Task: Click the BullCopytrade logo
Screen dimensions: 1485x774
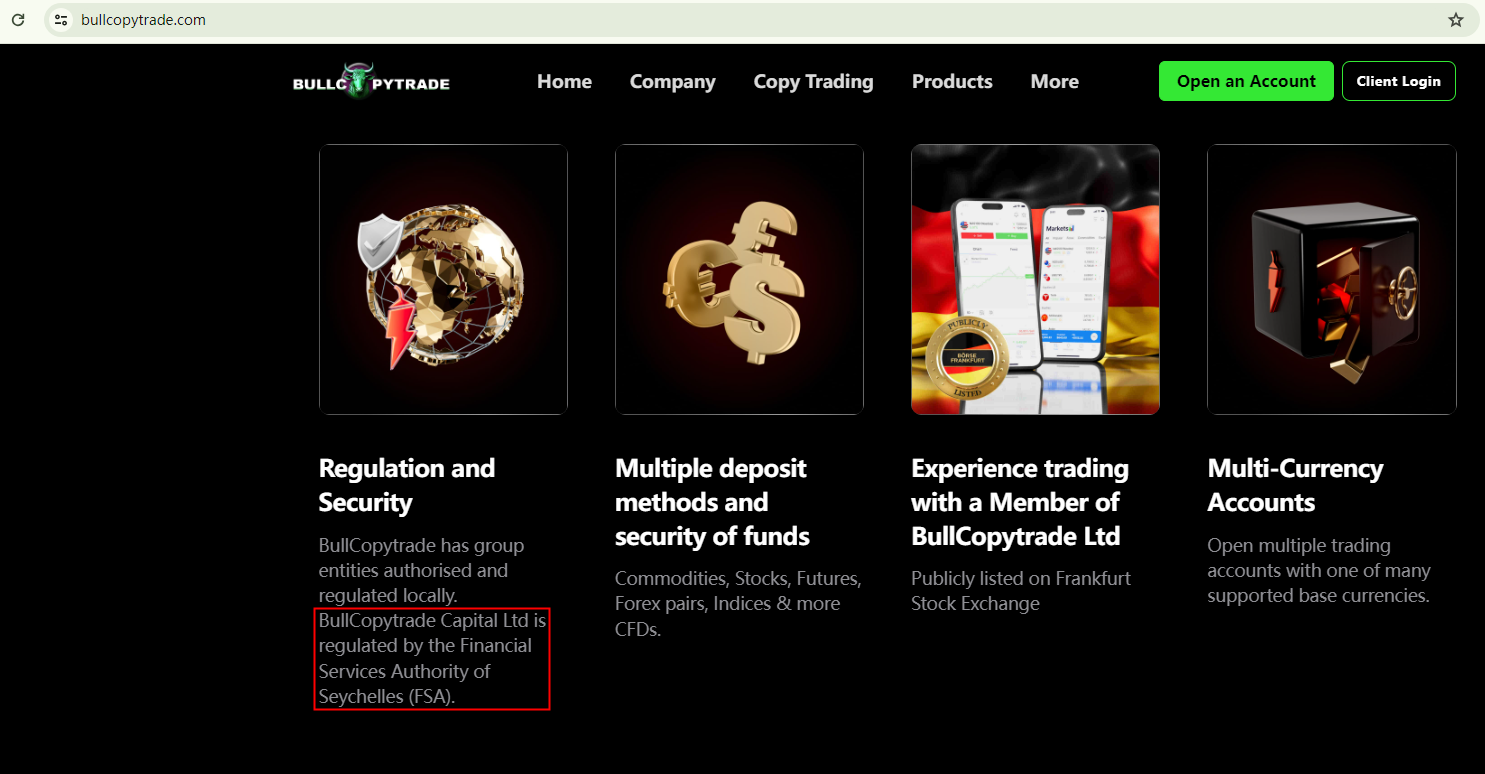Action: (371, 82)
